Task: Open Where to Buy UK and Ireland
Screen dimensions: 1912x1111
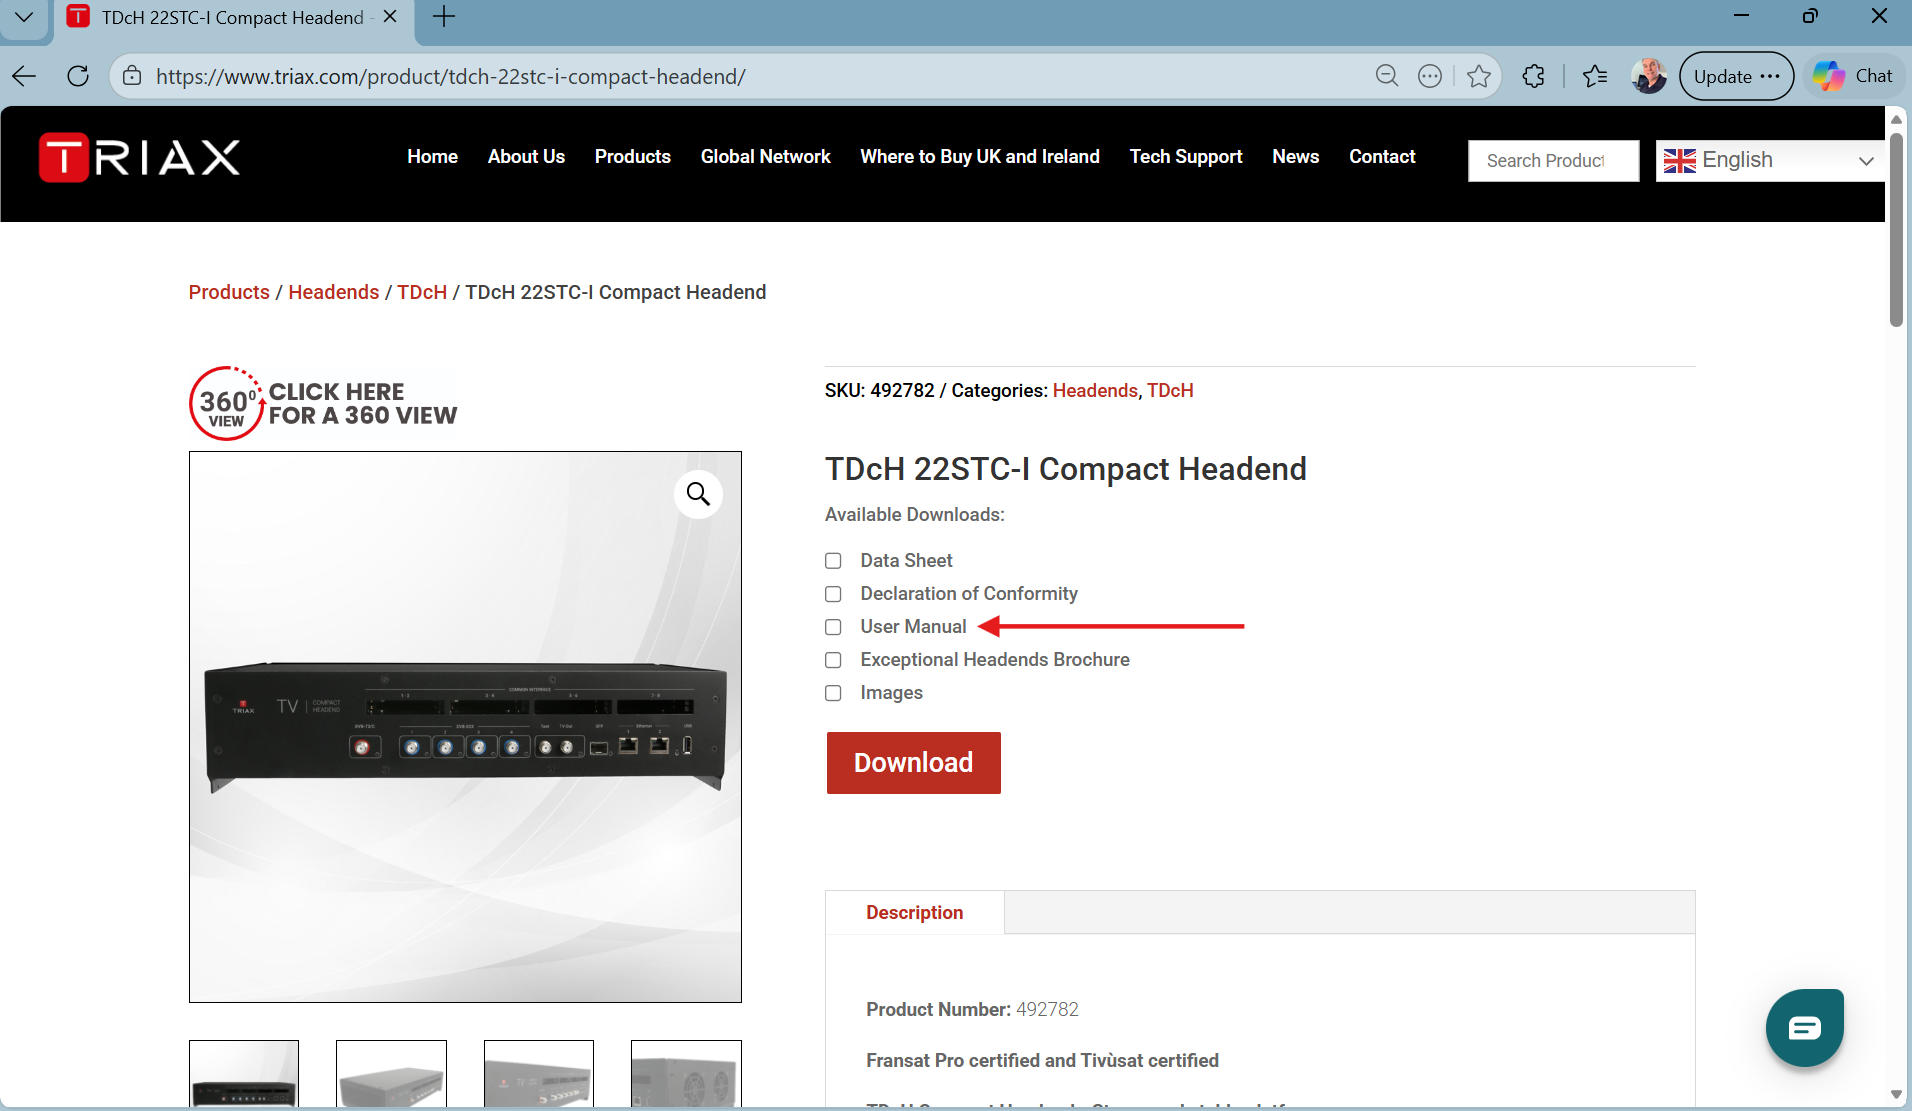Action: coord(980,157)
